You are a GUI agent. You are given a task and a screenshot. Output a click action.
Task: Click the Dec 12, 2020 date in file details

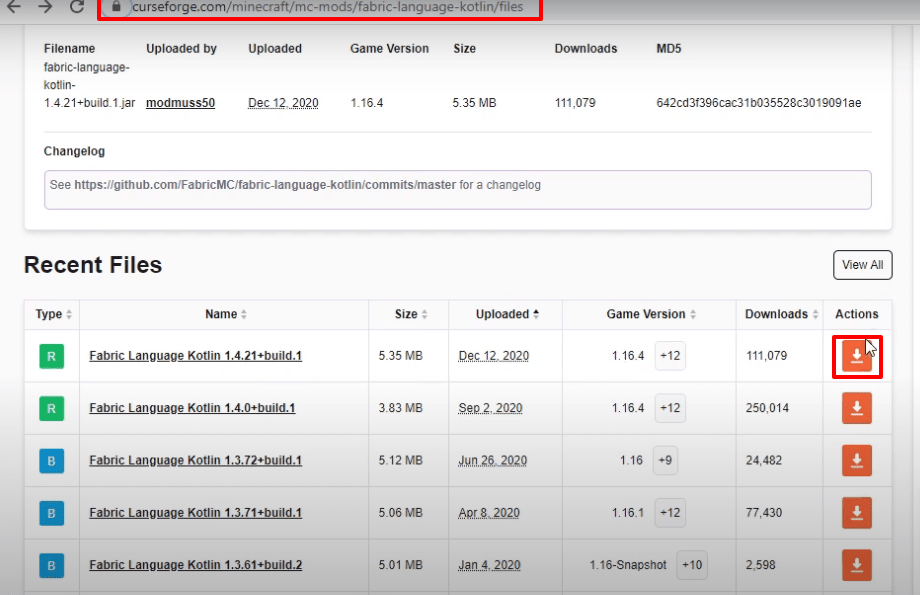283,103
